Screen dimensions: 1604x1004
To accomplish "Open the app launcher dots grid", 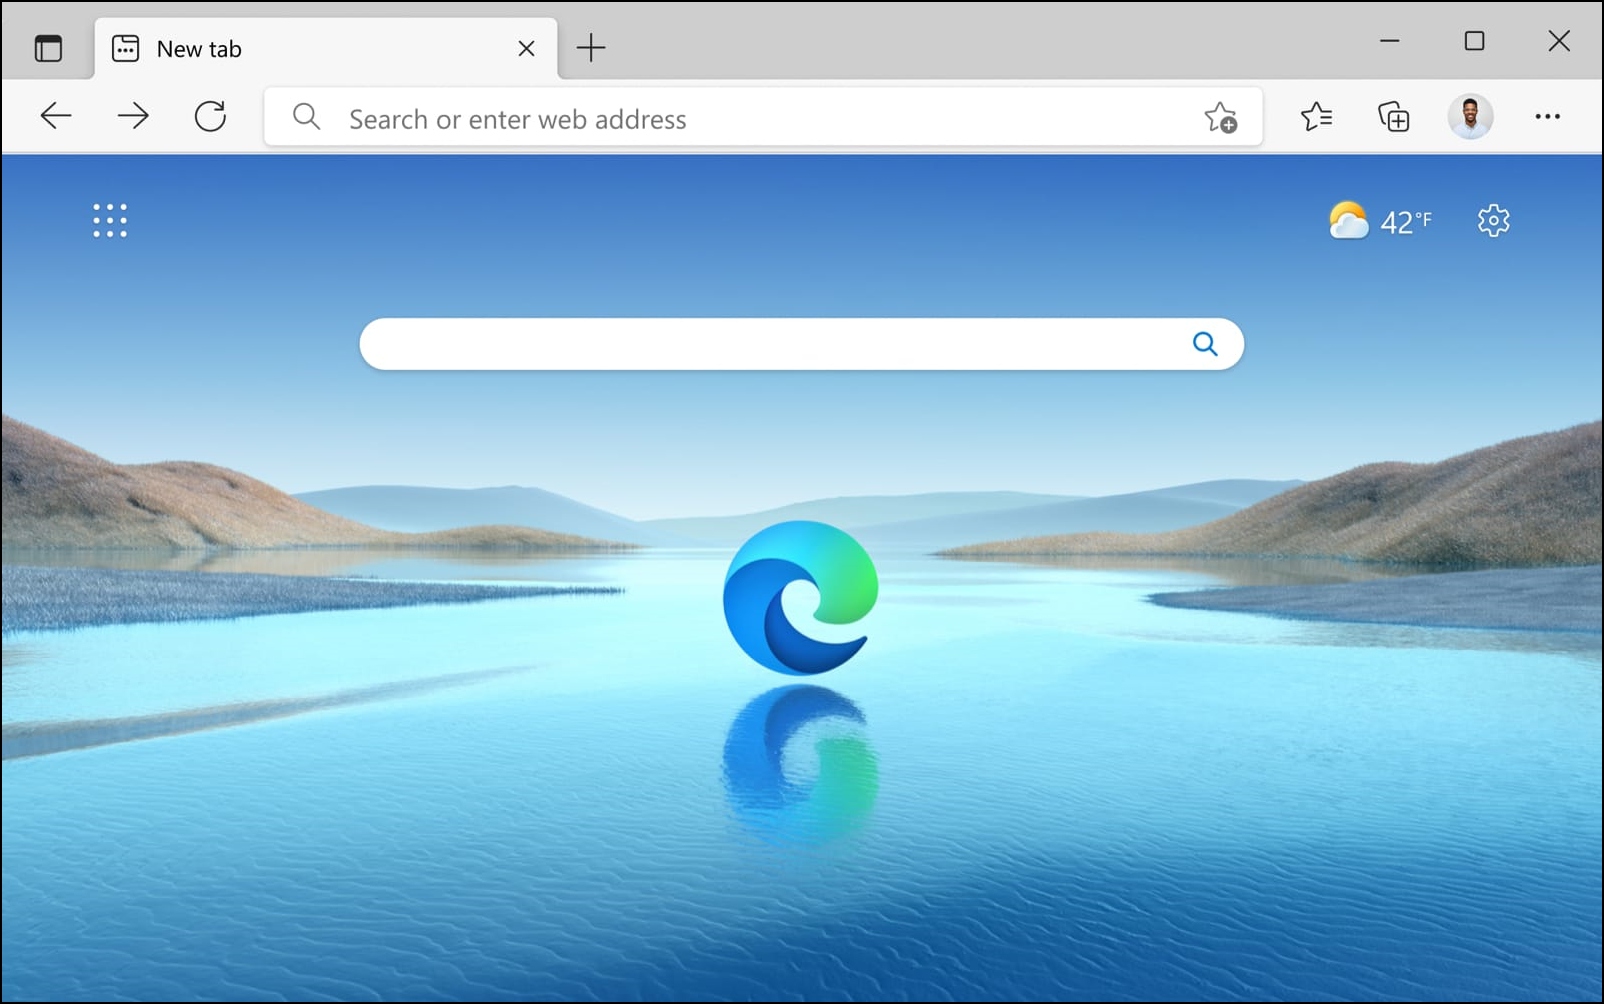I will click(110, 220).
